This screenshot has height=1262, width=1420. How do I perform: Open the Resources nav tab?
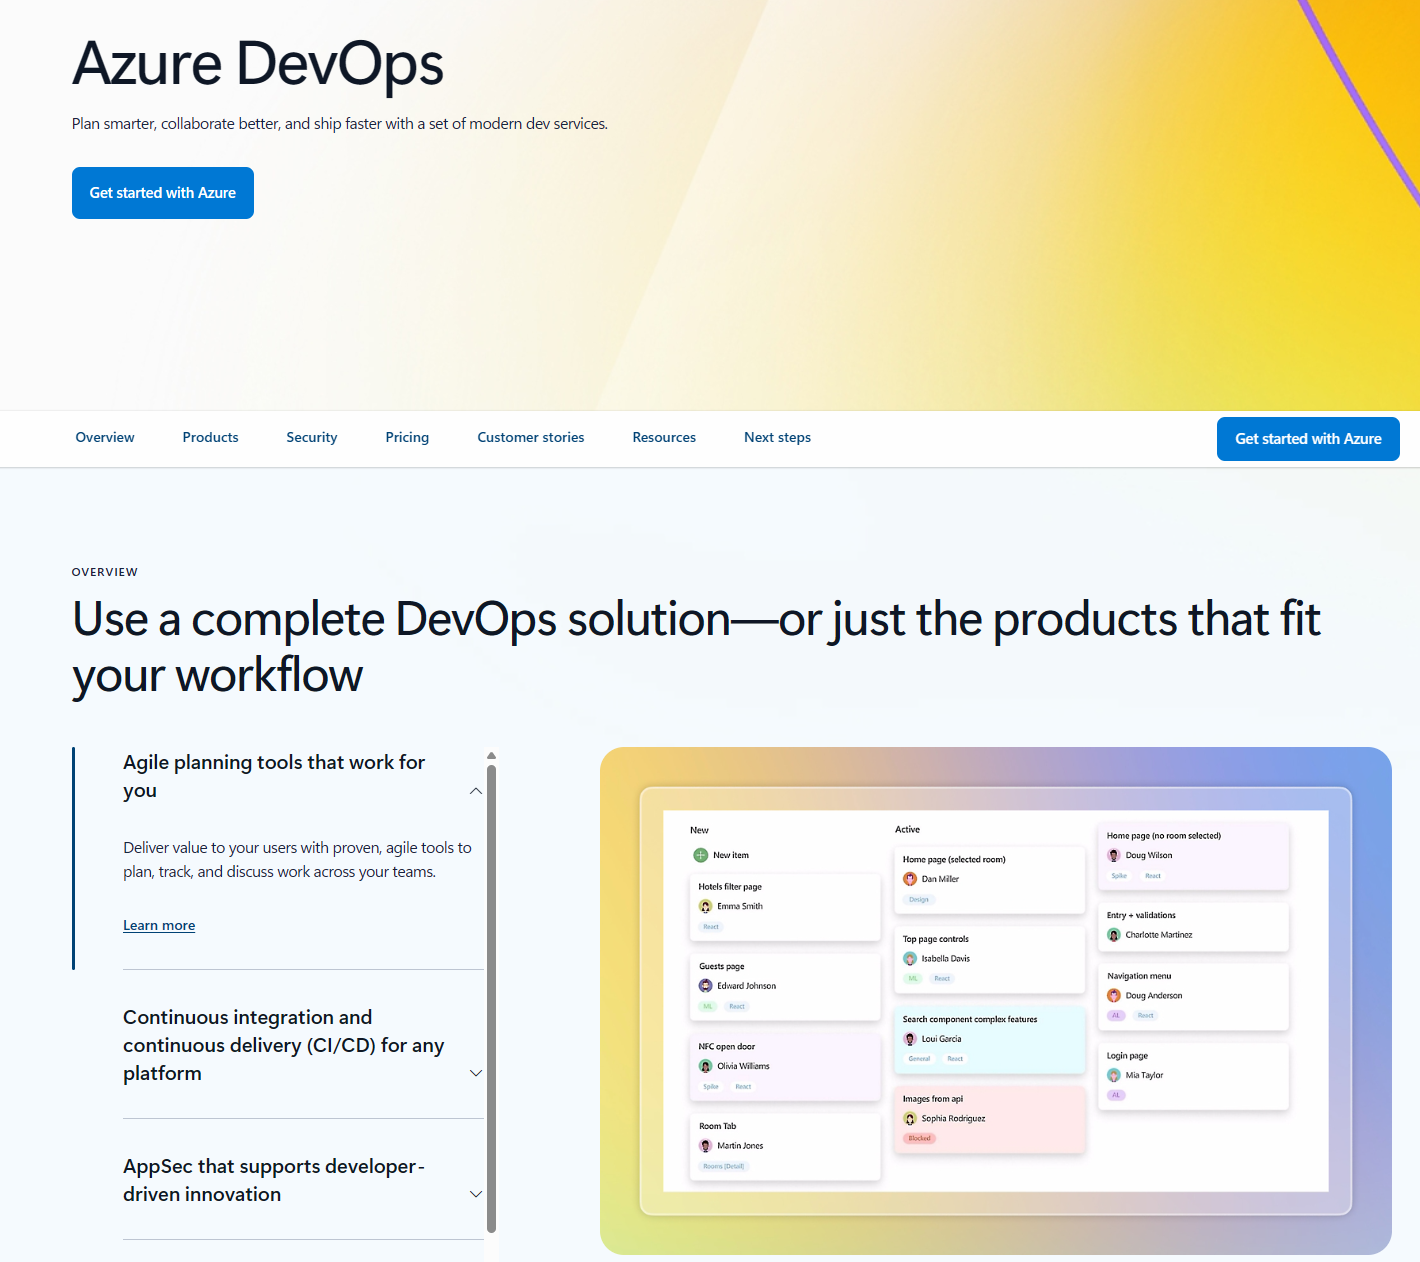[664, 437]
